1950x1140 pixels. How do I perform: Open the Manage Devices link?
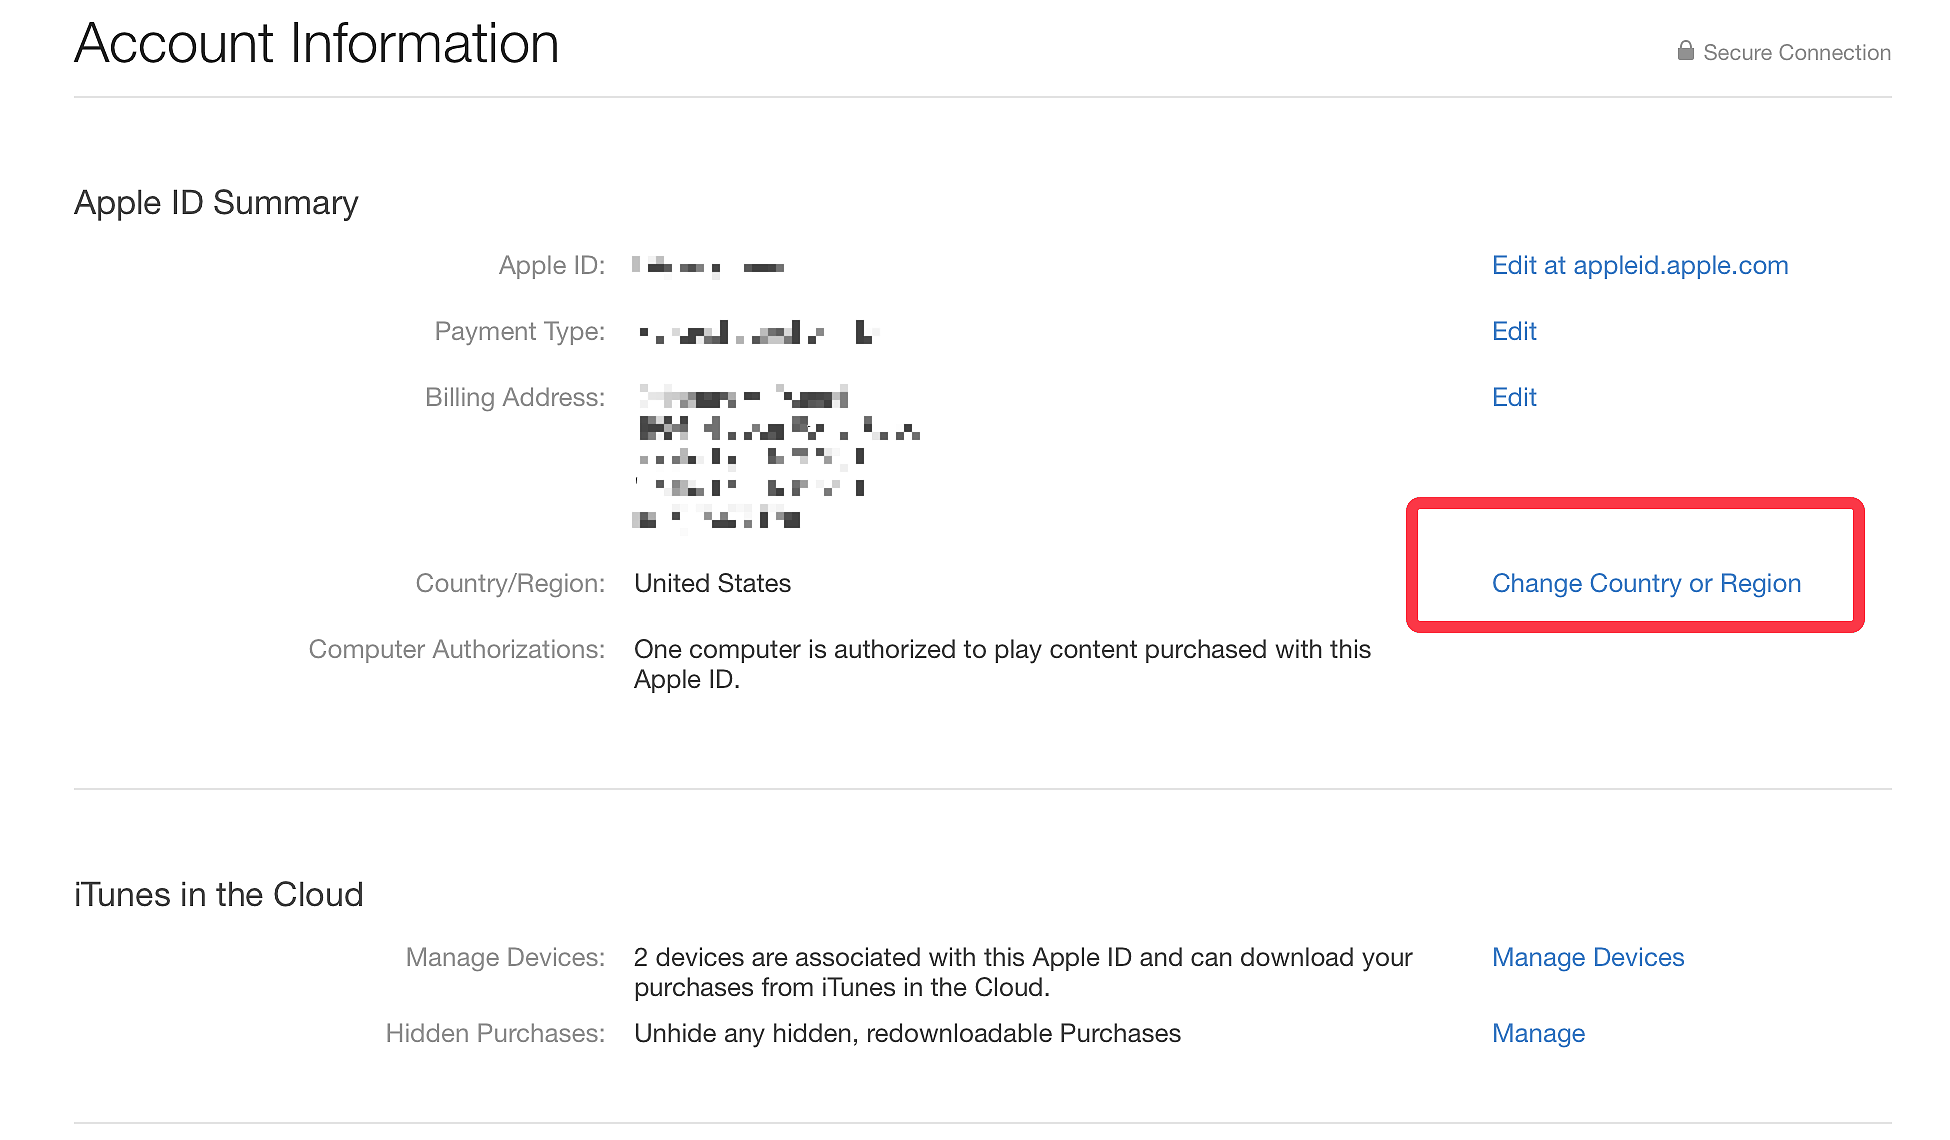(x=1587, y=957)
